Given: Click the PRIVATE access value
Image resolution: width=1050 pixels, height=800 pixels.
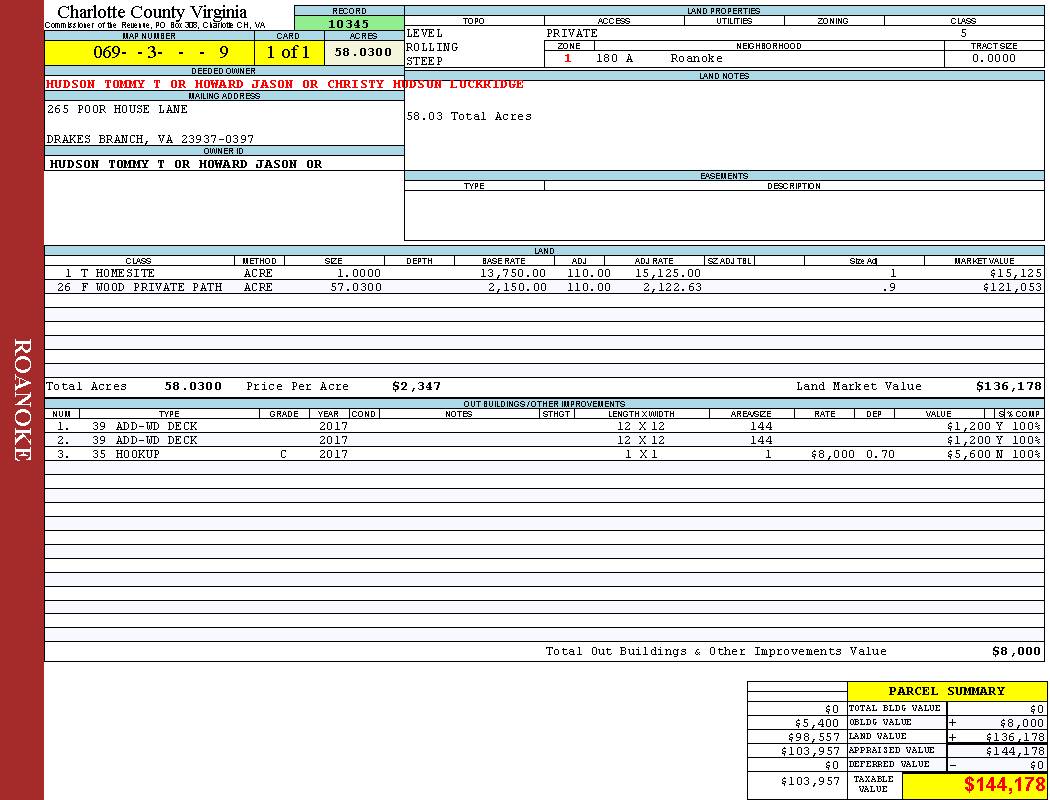Looking at the screenshot, I should (572, 33).
